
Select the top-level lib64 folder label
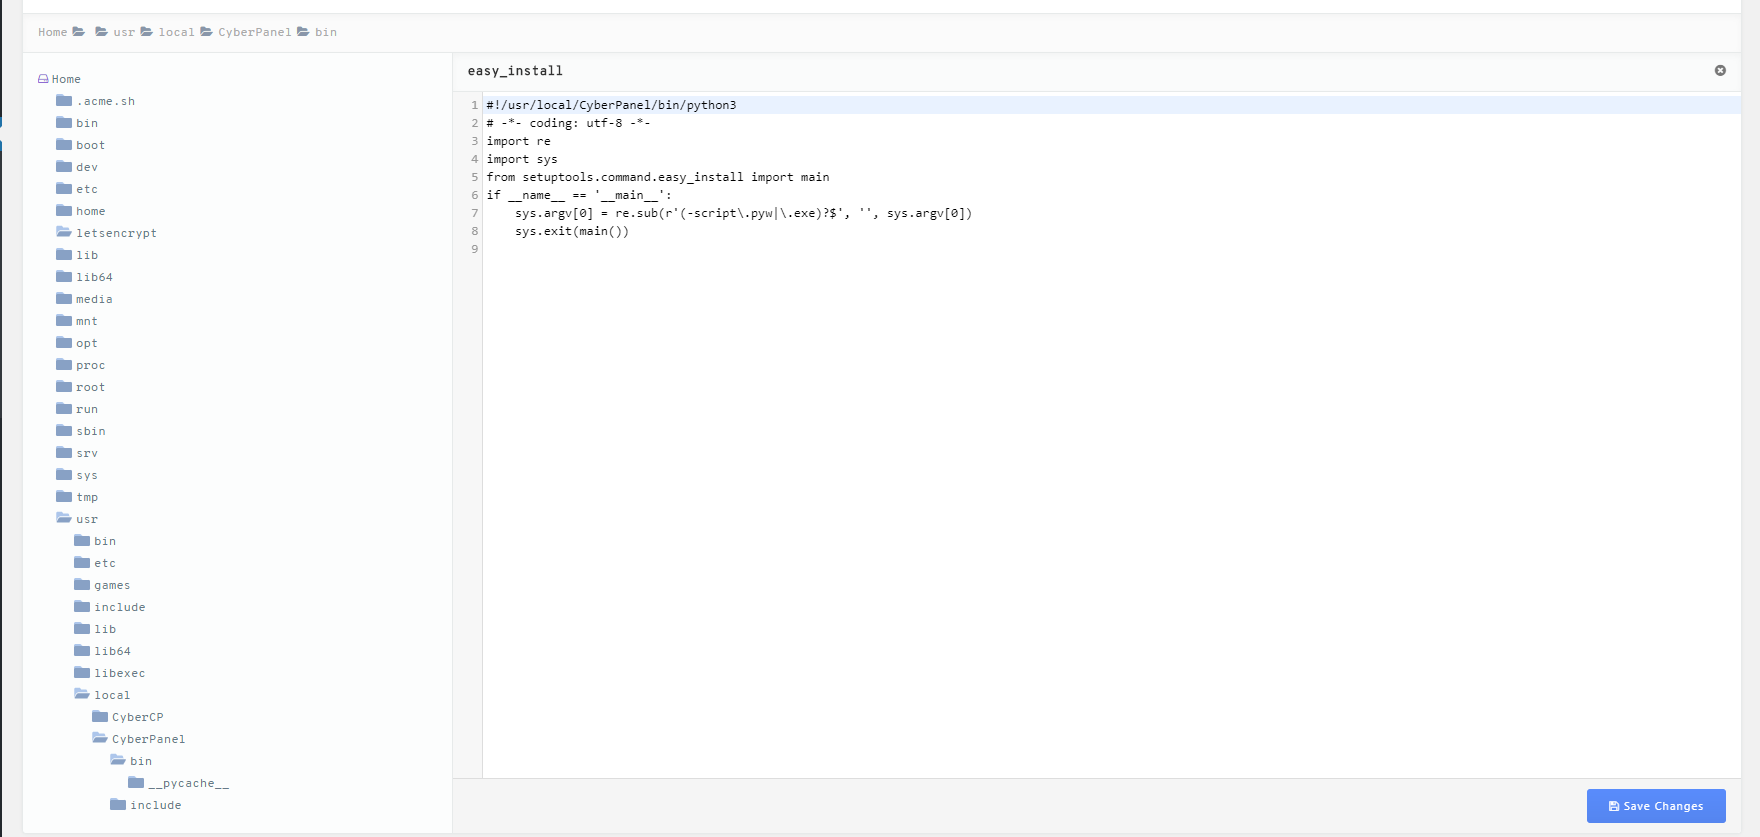point(94,277)
